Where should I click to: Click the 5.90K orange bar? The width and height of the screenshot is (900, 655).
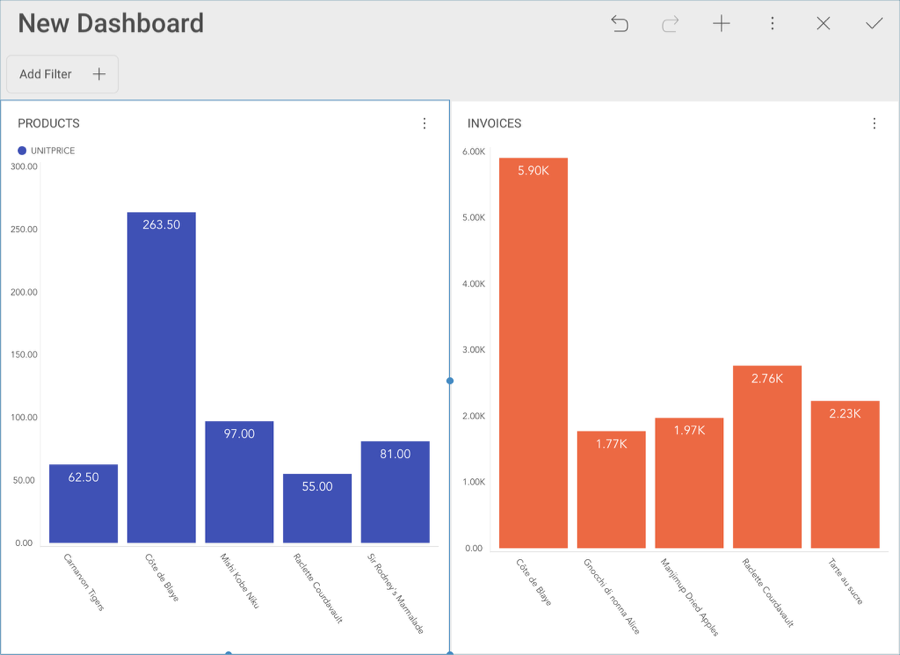[x=533, y=353]
